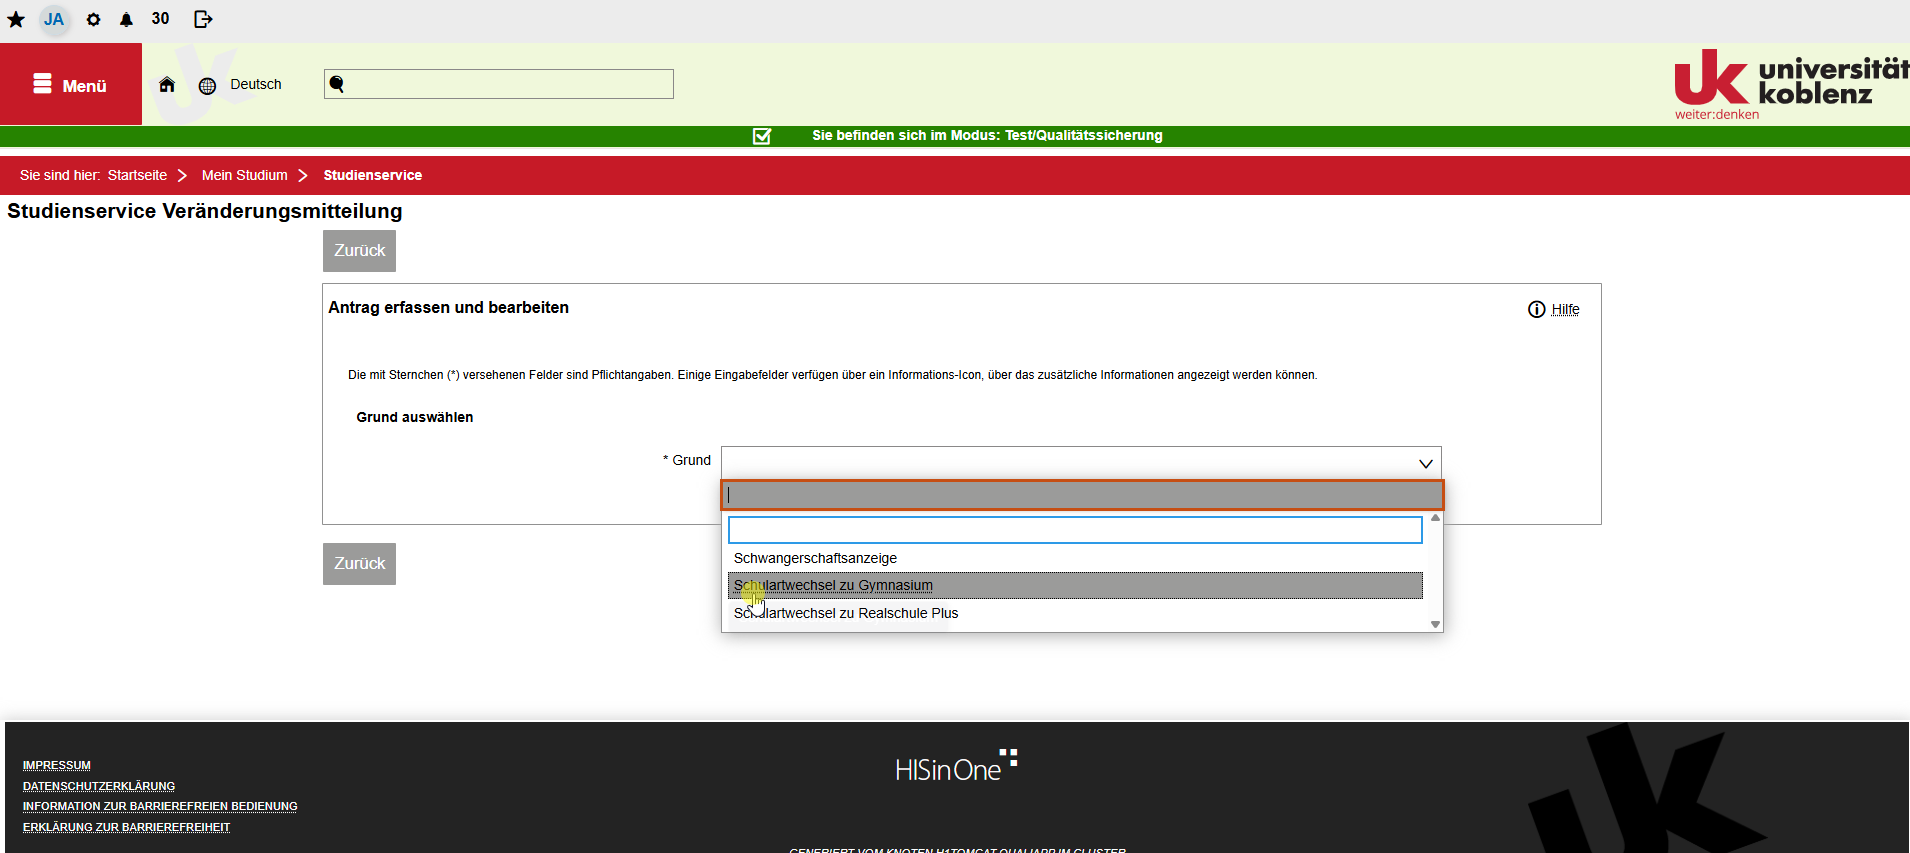Open favorites with the star icon

(16, 19)
